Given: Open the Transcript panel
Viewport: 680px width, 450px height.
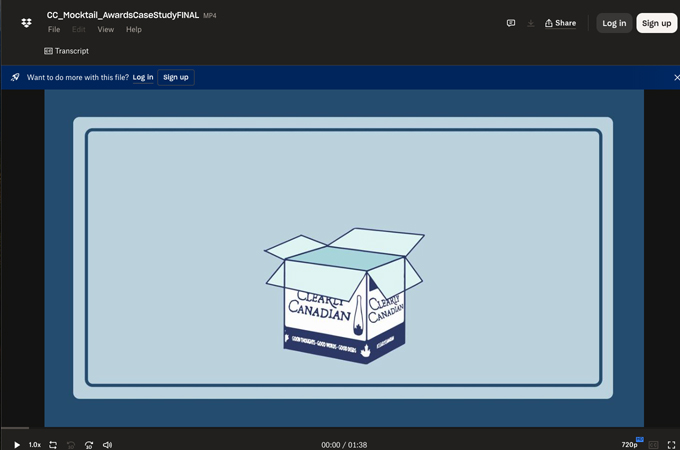Looking at the screenshot, I should [x=66, y=51].
